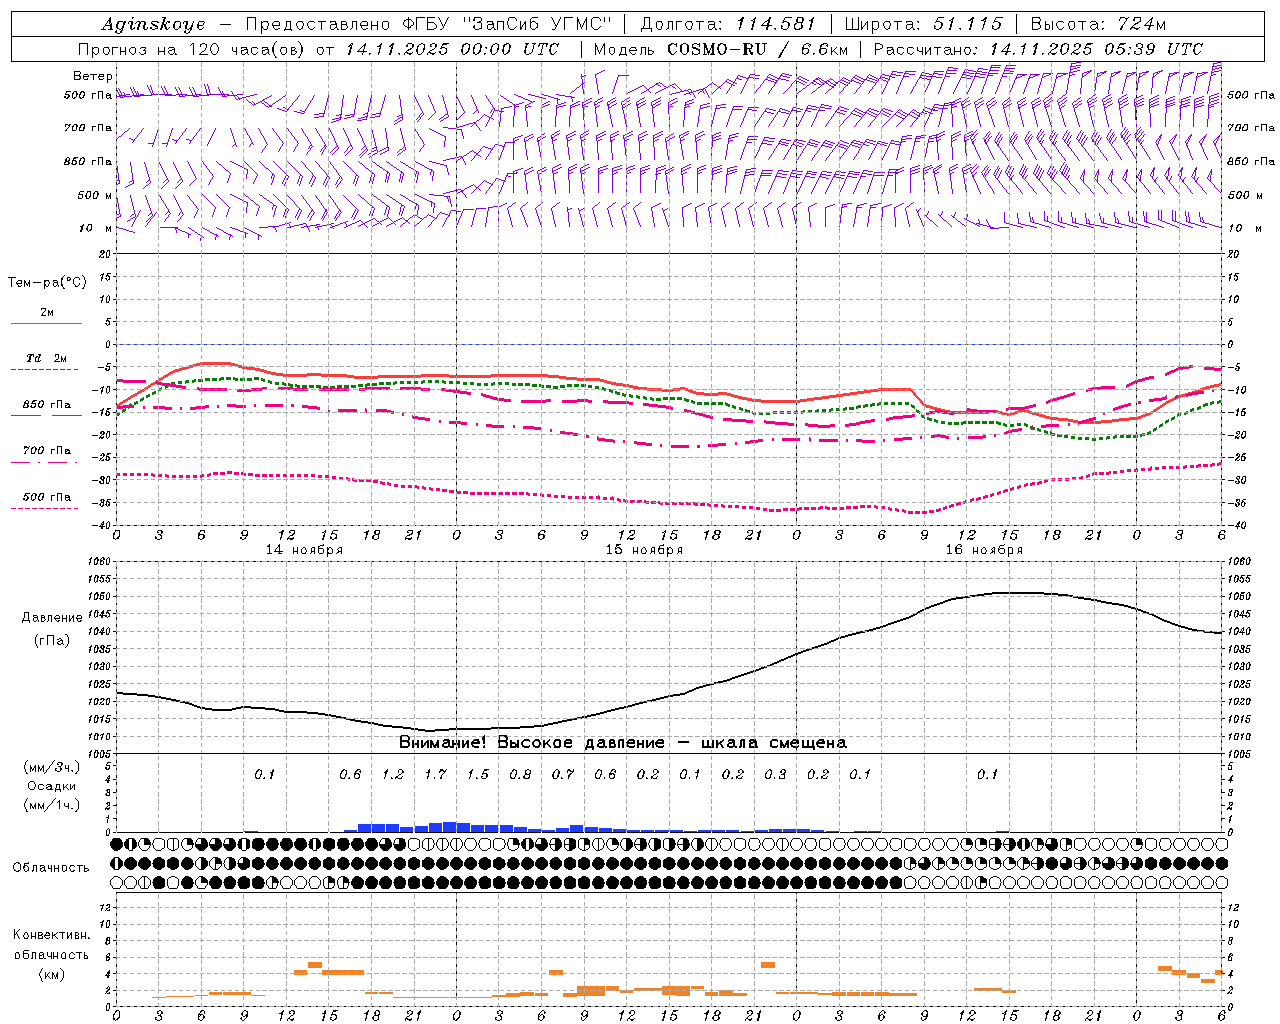
Task: Click the 500 гПа temperature legend entry
Action: tap(47, 497)
